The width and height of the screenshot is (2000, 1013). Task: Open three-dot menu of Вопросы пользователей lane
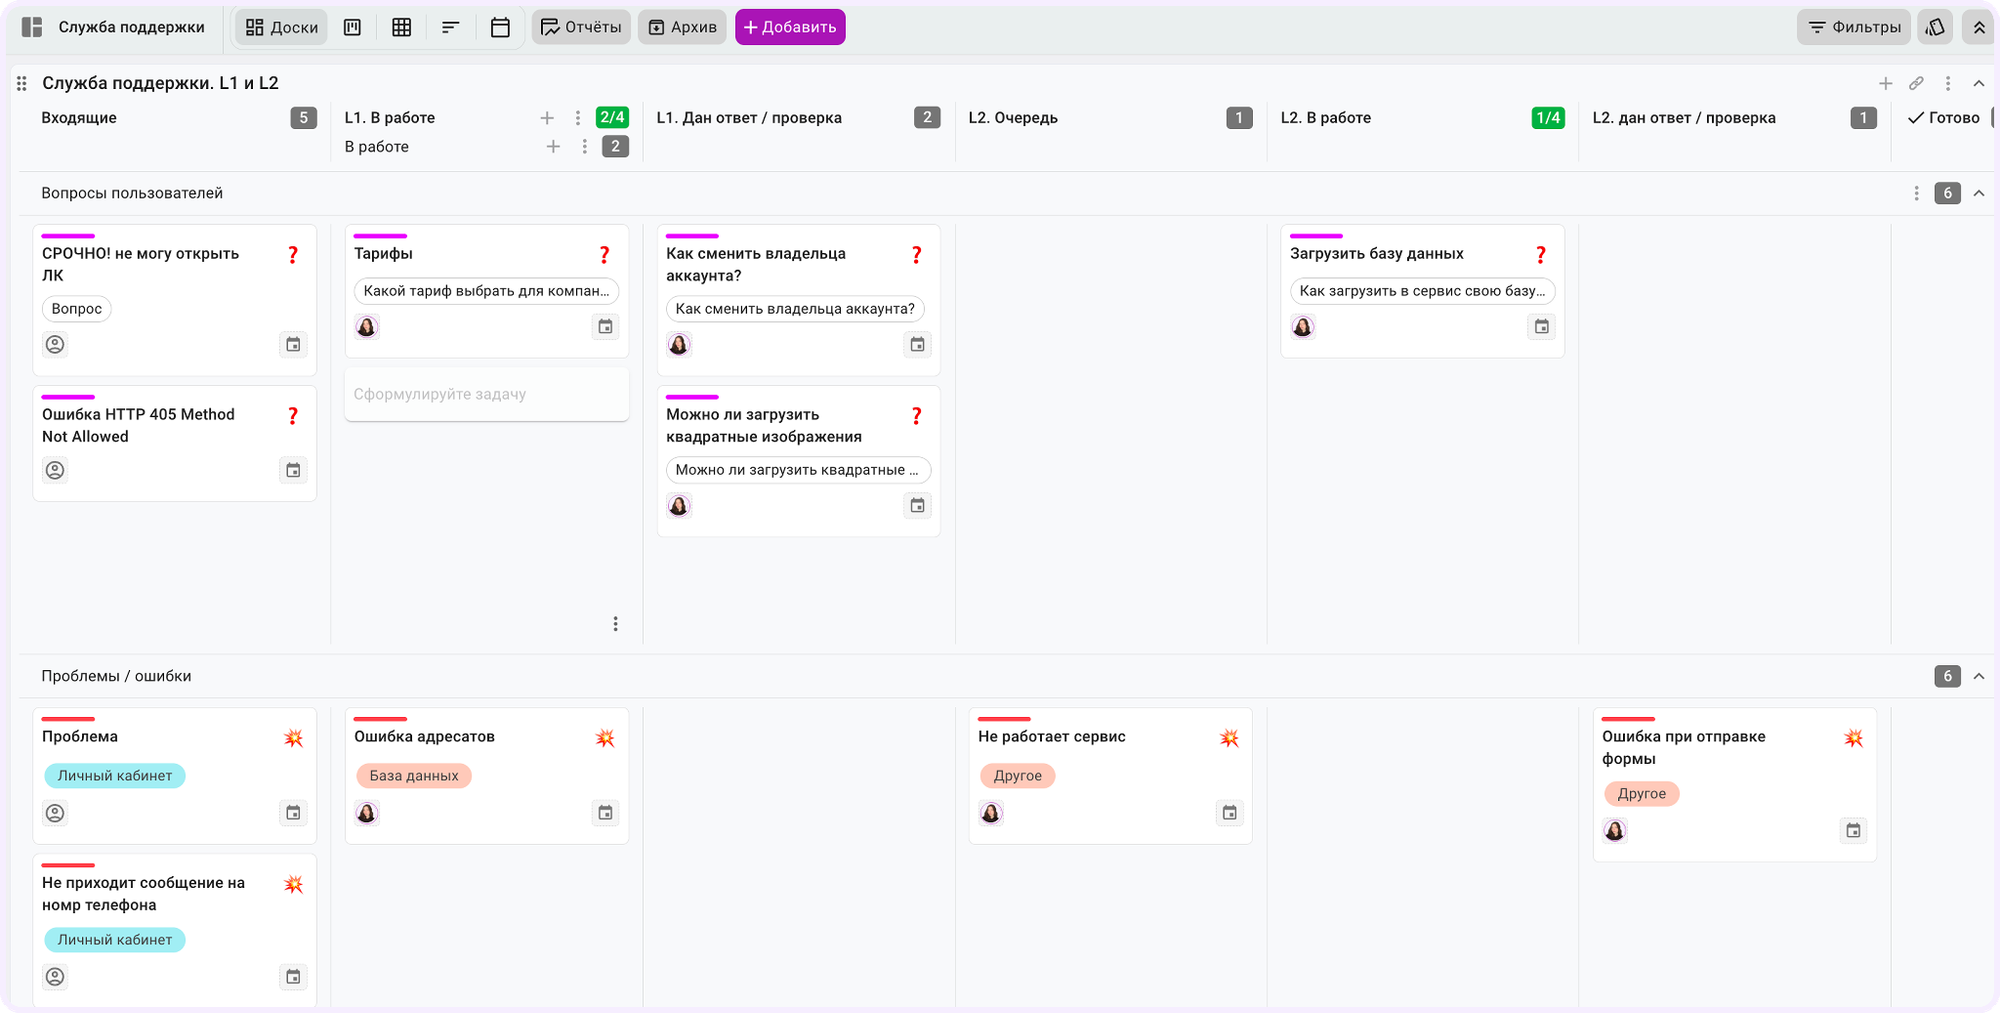pyautogui.click(x=1916, y=193)
